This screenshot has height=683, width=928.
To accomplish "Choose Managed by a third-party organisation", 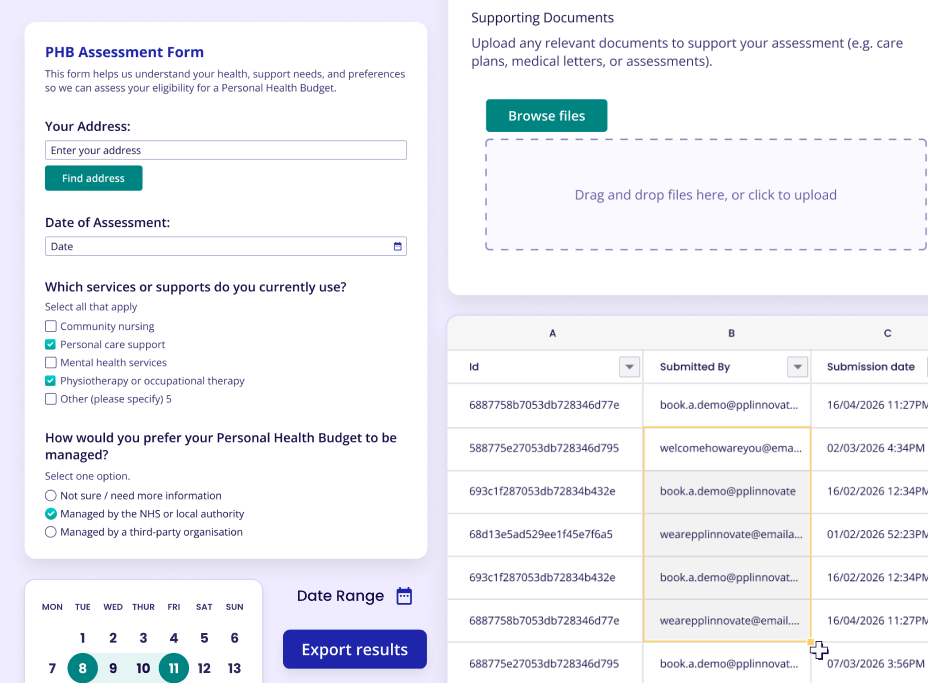I will coord(51,532).
